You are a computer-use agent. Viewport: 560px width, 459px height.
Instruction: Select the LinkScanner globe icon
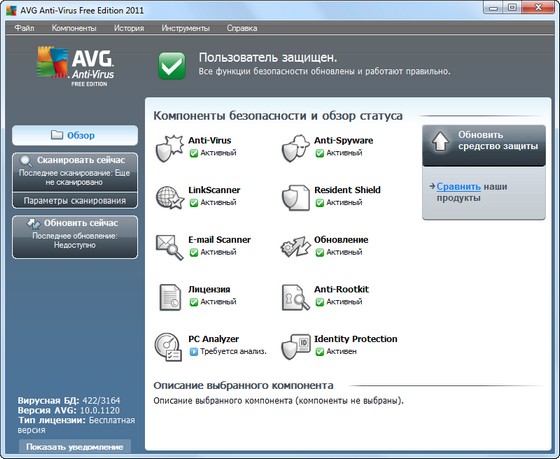[170, 198]
